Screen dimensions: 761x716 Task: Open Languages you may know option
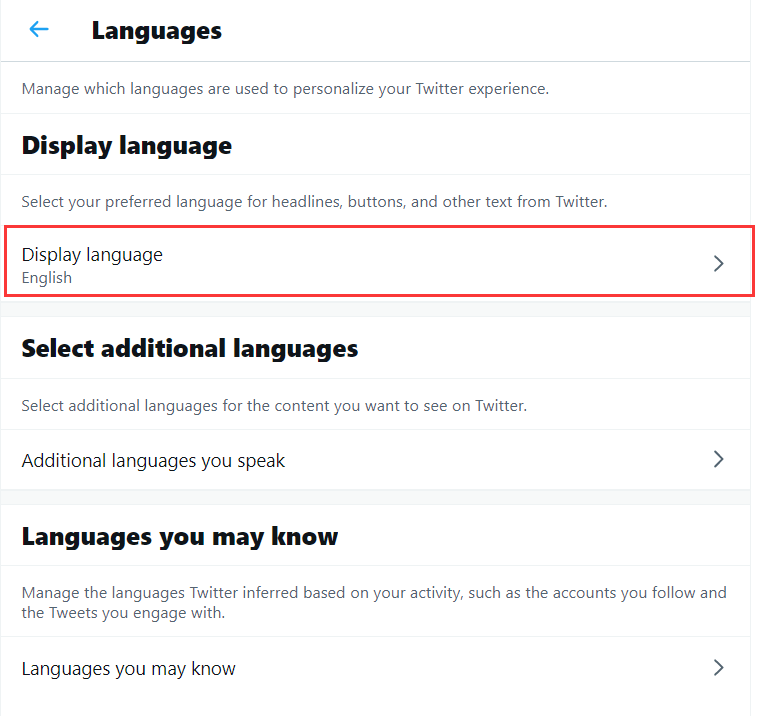coord(376,668)
